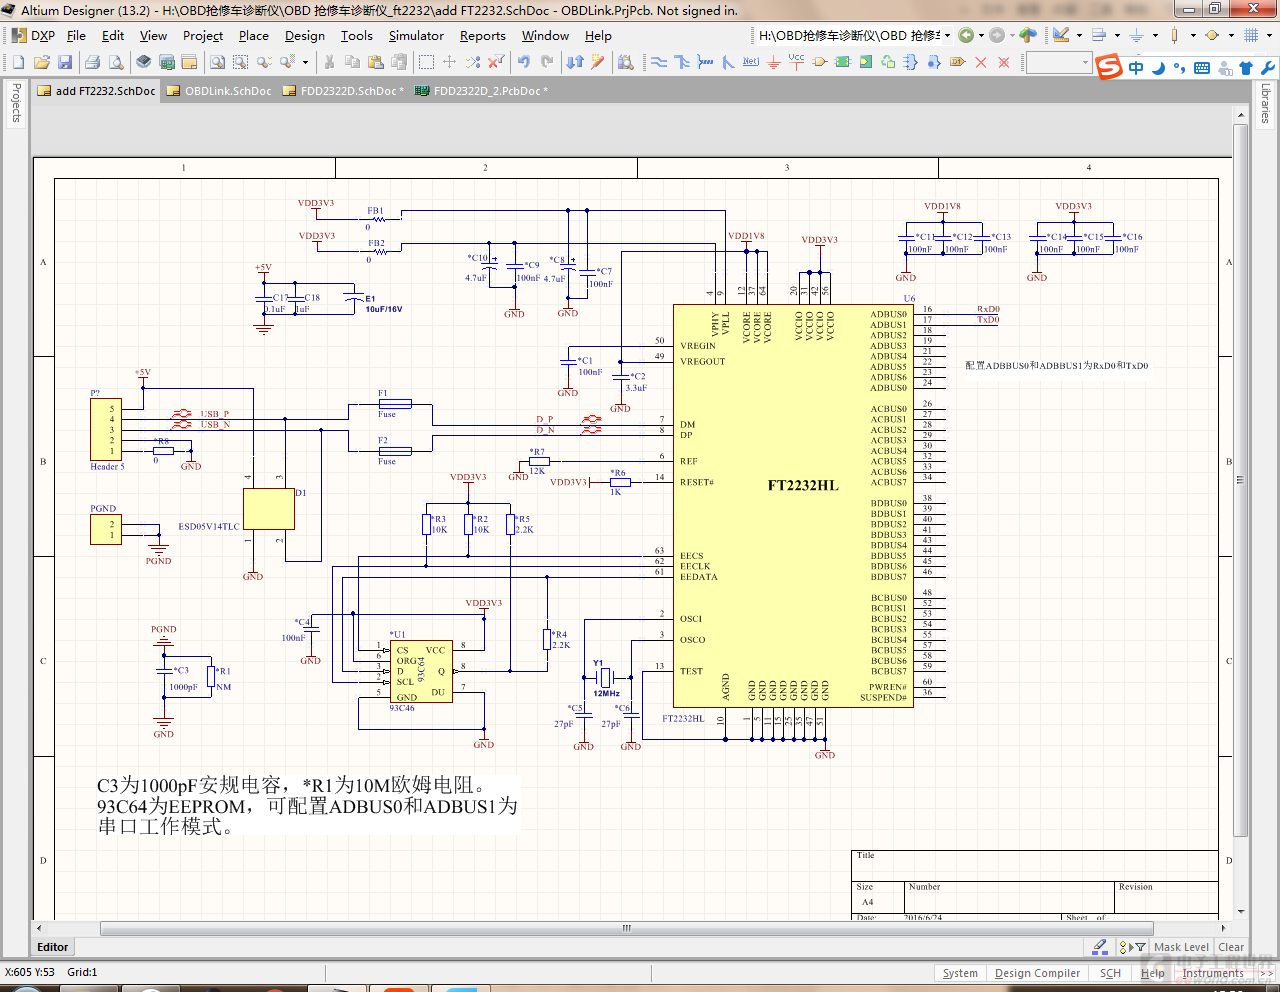
Task: Open Print Preview icon
Action: click(116, 62)
